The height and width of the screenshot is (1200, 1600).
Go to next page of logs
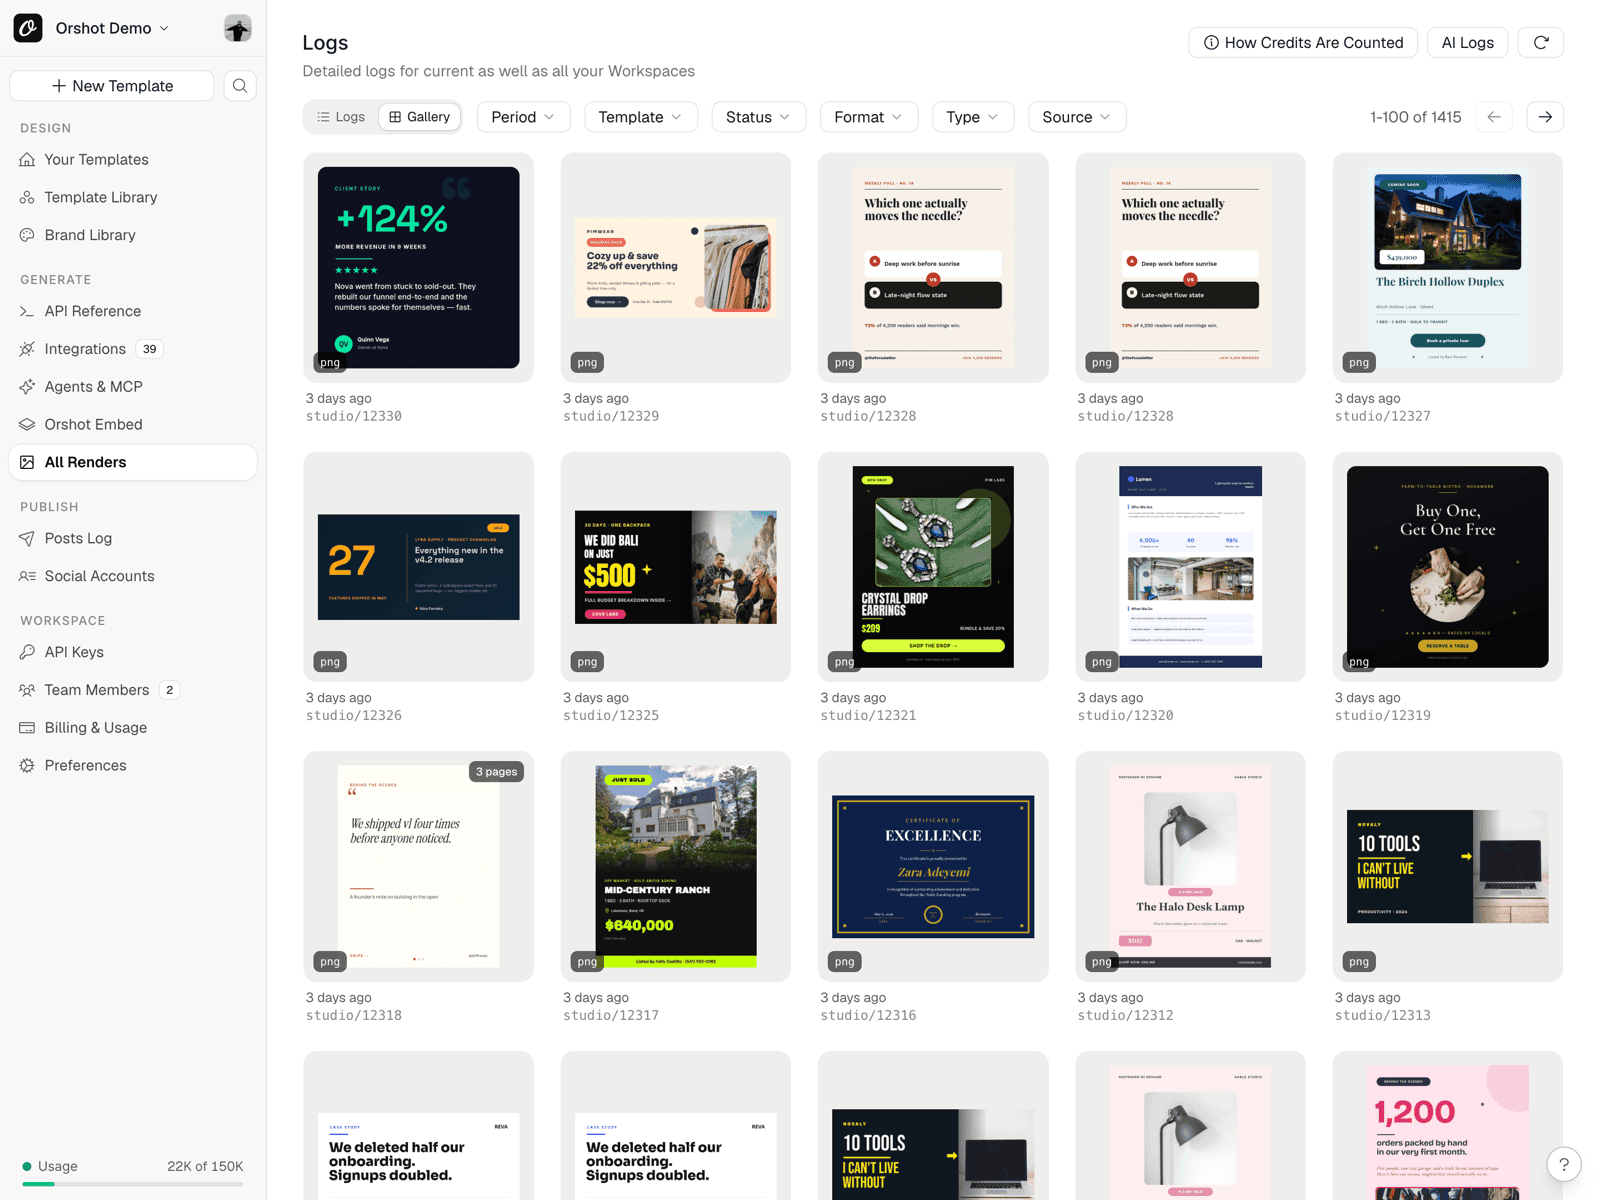pos(1545,117)
